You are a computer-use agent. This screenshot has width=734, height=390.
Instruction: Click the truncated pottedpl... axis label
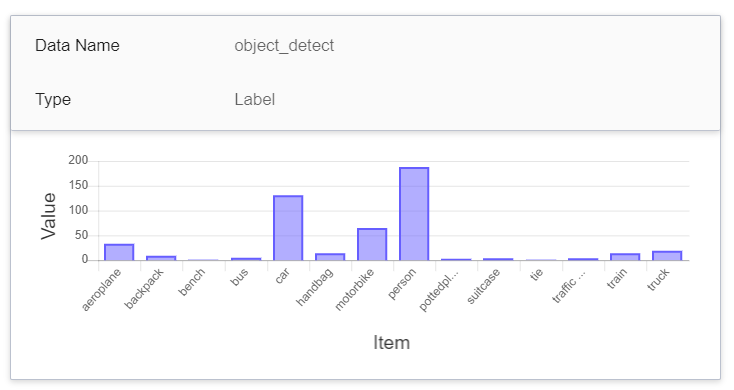pyautogui.click(x=438, y=290)
